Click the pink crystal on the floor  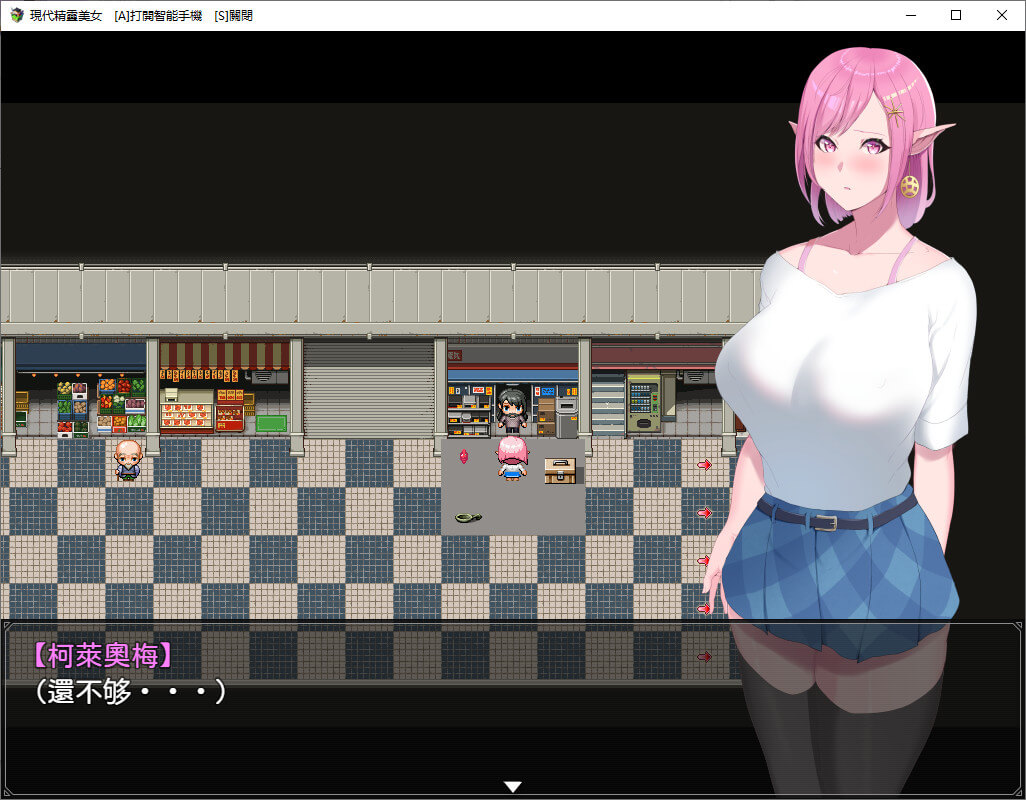464,456
